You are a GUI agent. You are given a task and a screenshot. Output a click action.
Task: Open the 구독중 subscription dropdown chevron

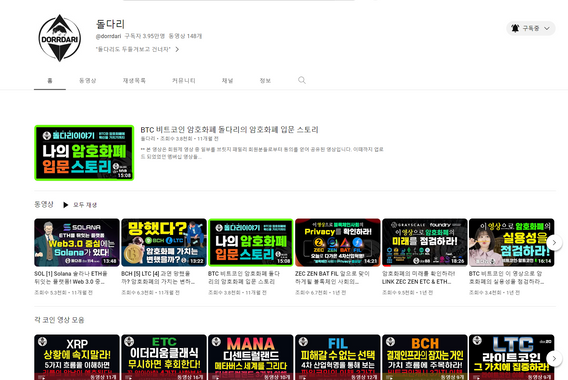point(547,28)
